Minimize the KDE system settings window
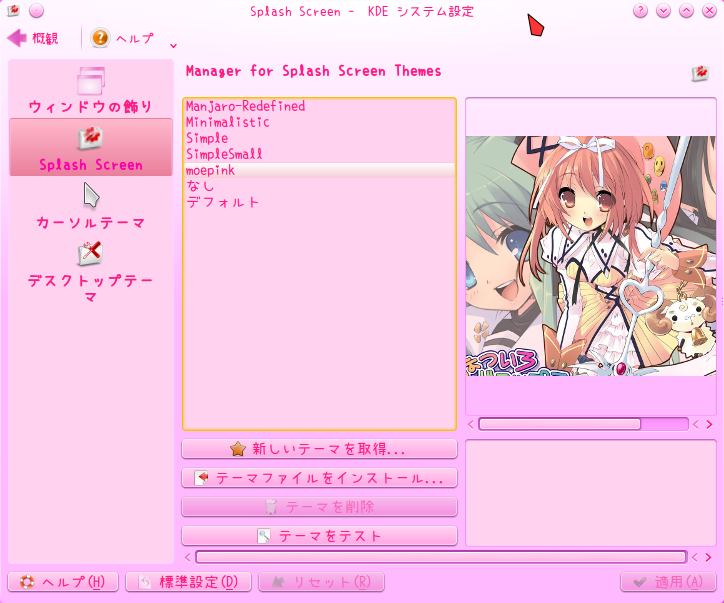Viewport: 724px width, 603px height. point(664,11)
